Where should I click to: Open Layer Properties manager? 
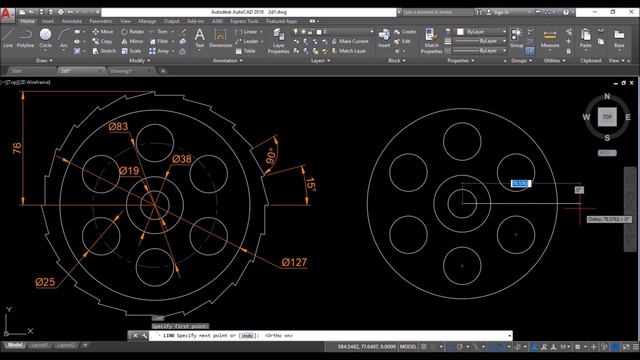pyautogui.click(x=278, y=41)
